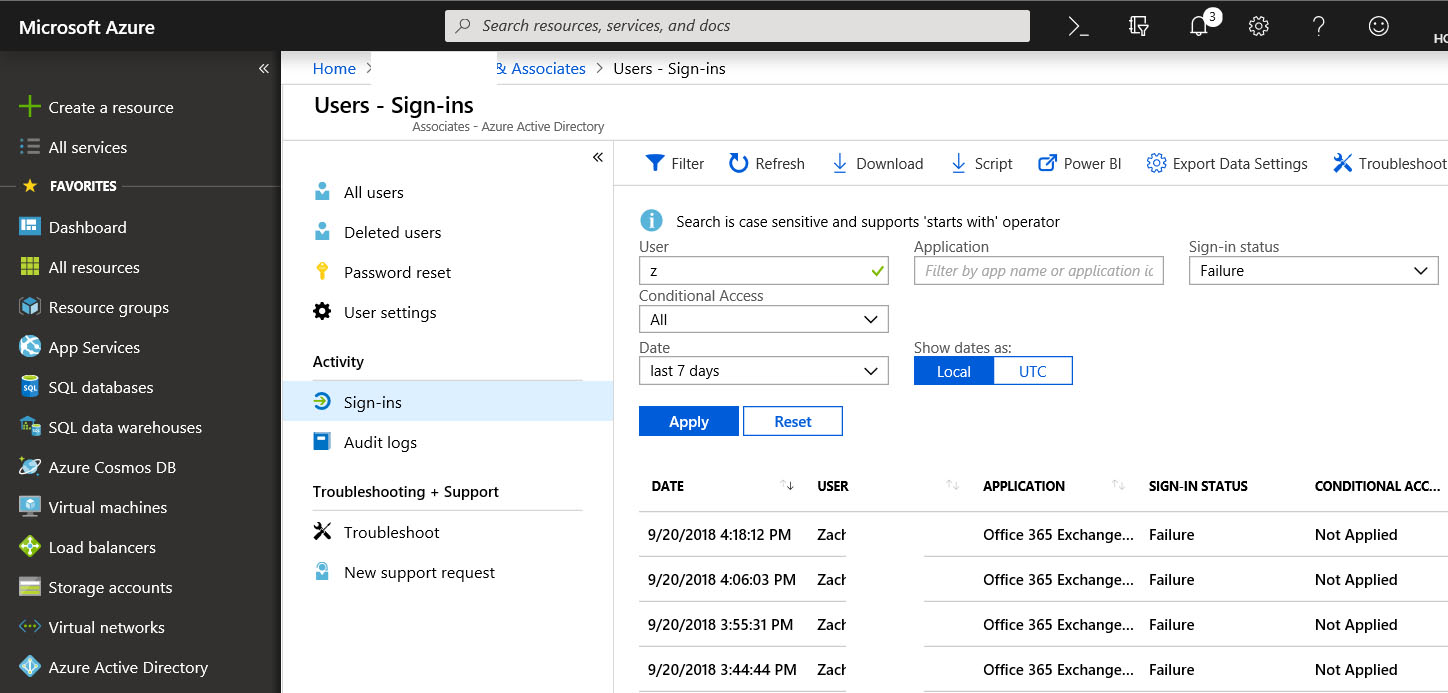Open Virtual machines icon
The width and height of the screenshot is (1448, 693).
point(30,507)
